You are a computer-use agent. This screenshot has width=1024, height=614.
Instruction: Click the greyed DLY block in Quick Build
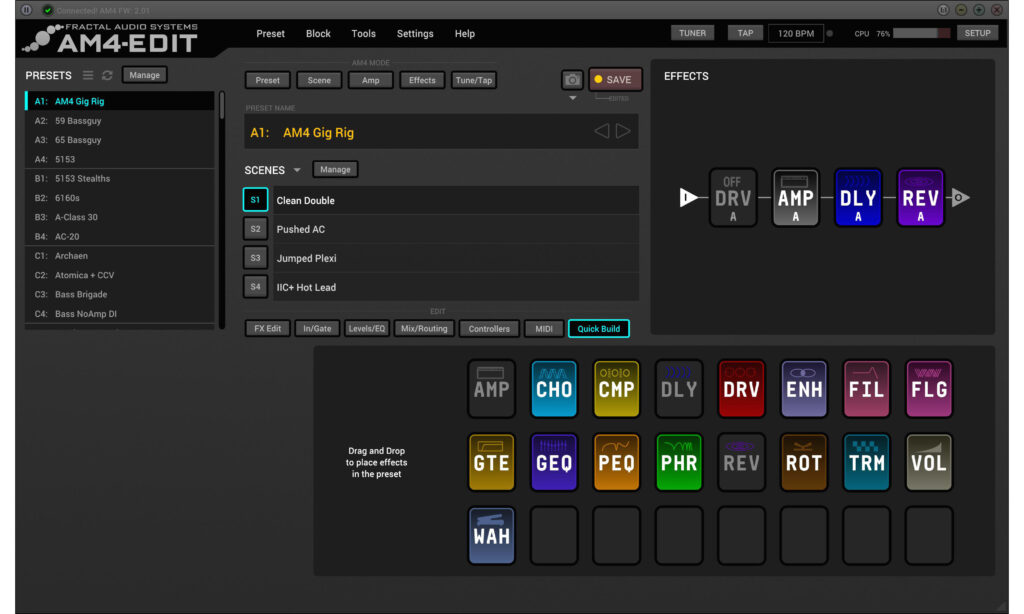[x=679, y=389]
